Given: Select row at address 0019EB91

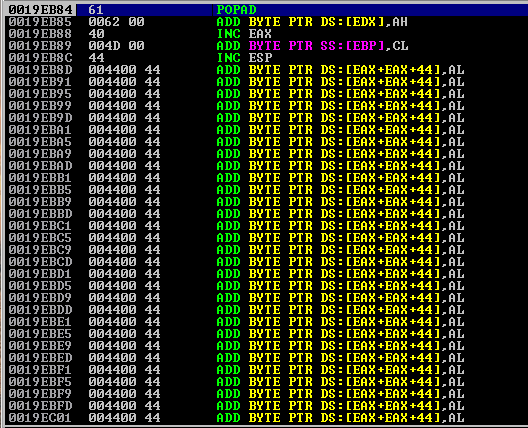Looking at the screenshot, I should pyautogui.click(x=266, y=82).
